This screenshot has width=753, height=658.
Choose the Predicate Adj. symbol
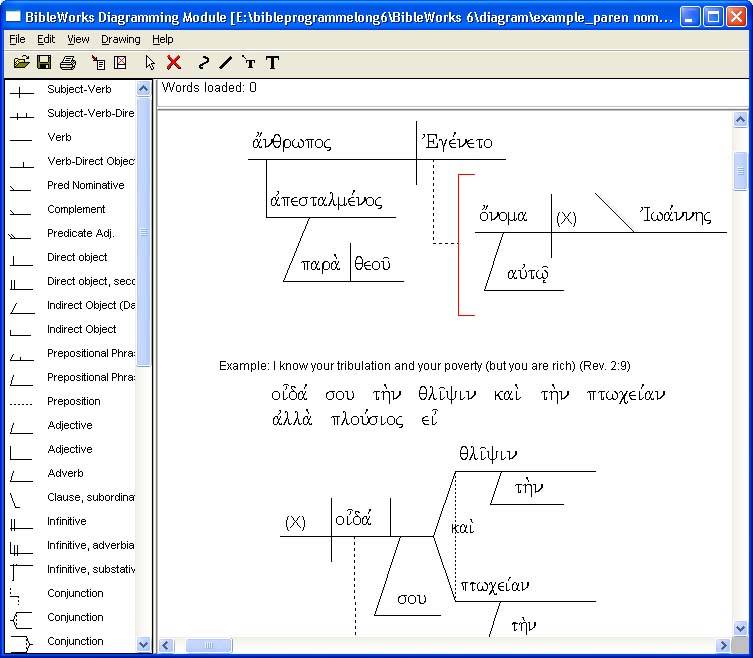(21, 236)
